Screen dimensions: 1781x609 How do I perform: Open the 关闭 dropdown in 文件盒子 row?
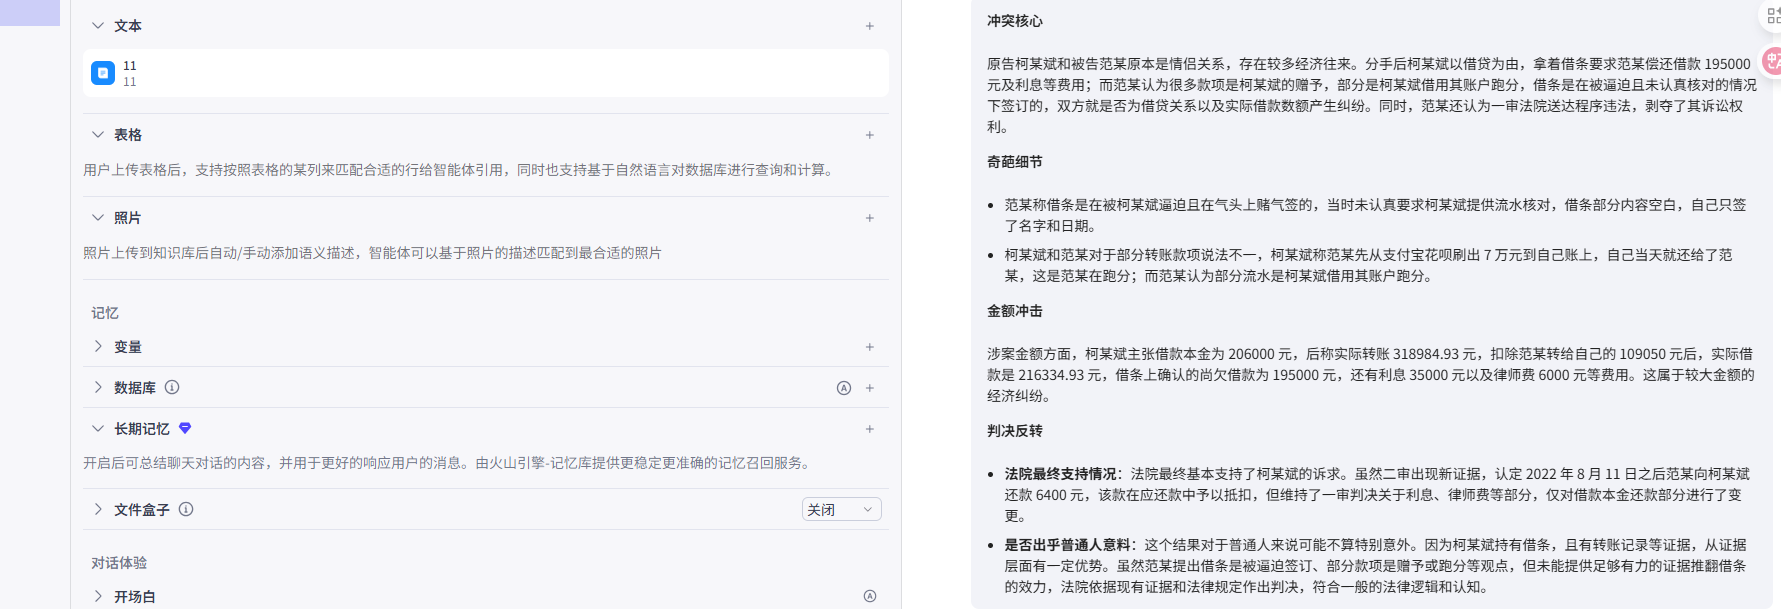(x=841, y=509)
